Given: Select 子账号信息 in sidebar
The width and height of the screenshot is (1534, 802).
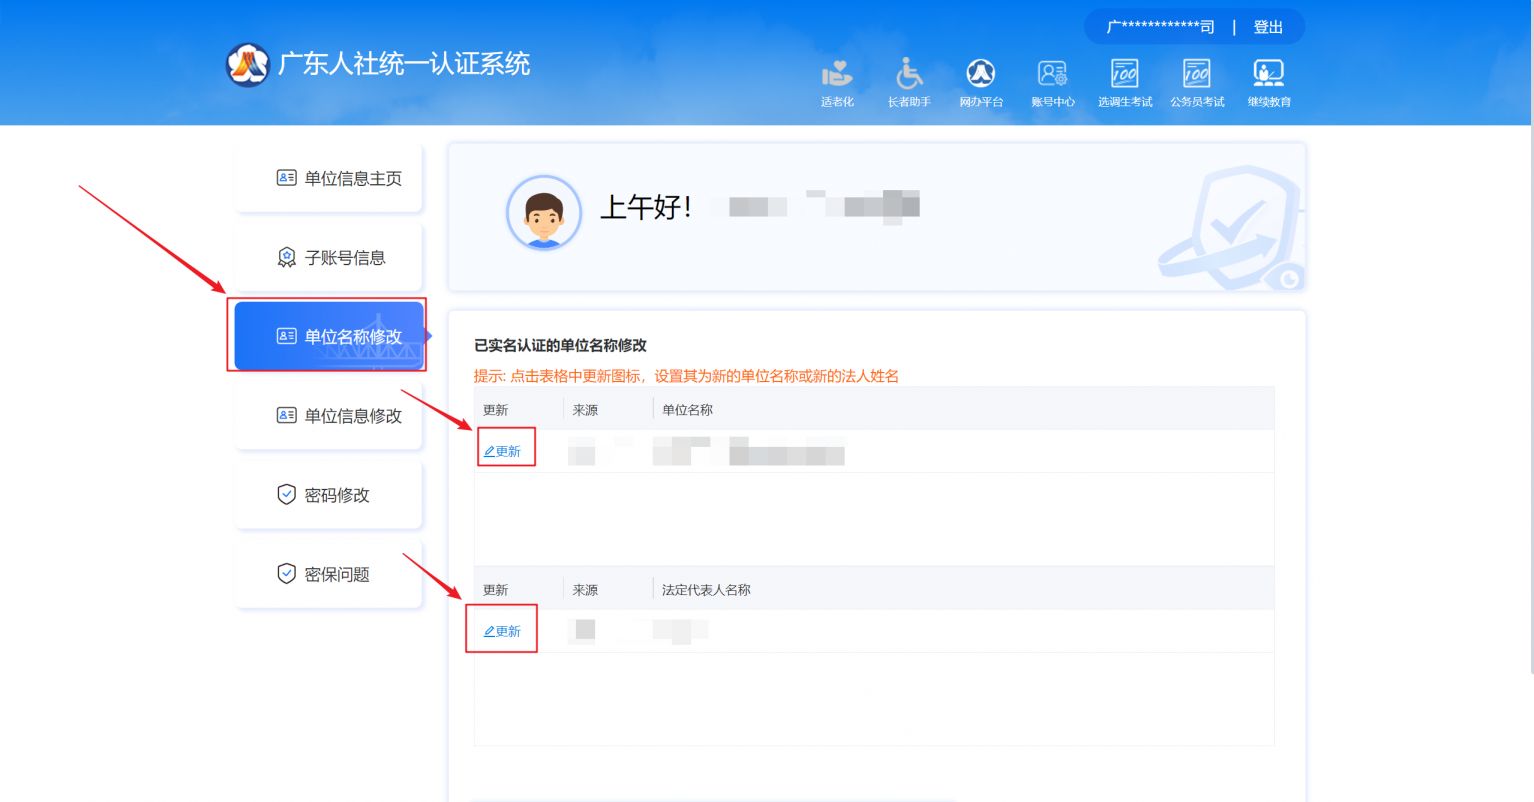Looking at the screenshot, I should point(329,257).
